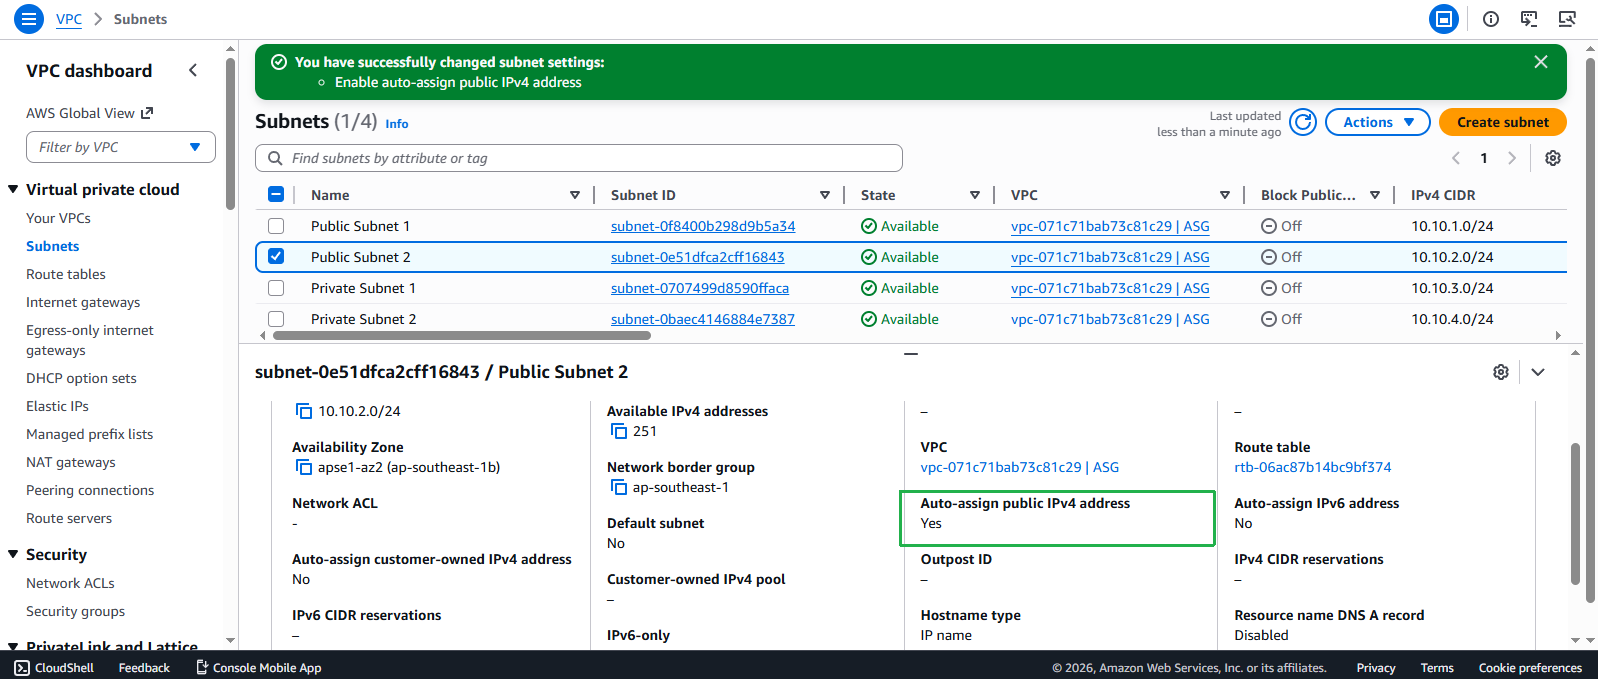Select the Private Subnet 1 checkbox

click(276, 288)
